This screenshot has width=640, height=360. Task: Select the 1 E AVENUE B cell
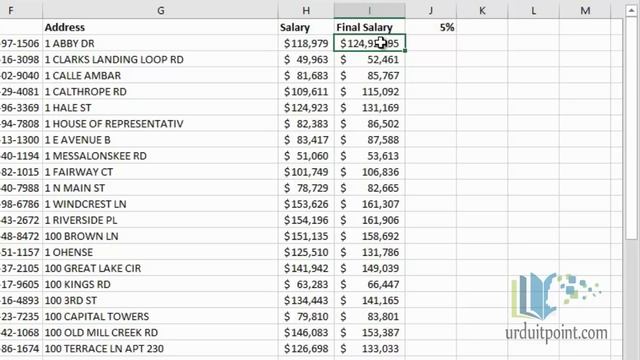pyautogui.click(x=160, y=140)
